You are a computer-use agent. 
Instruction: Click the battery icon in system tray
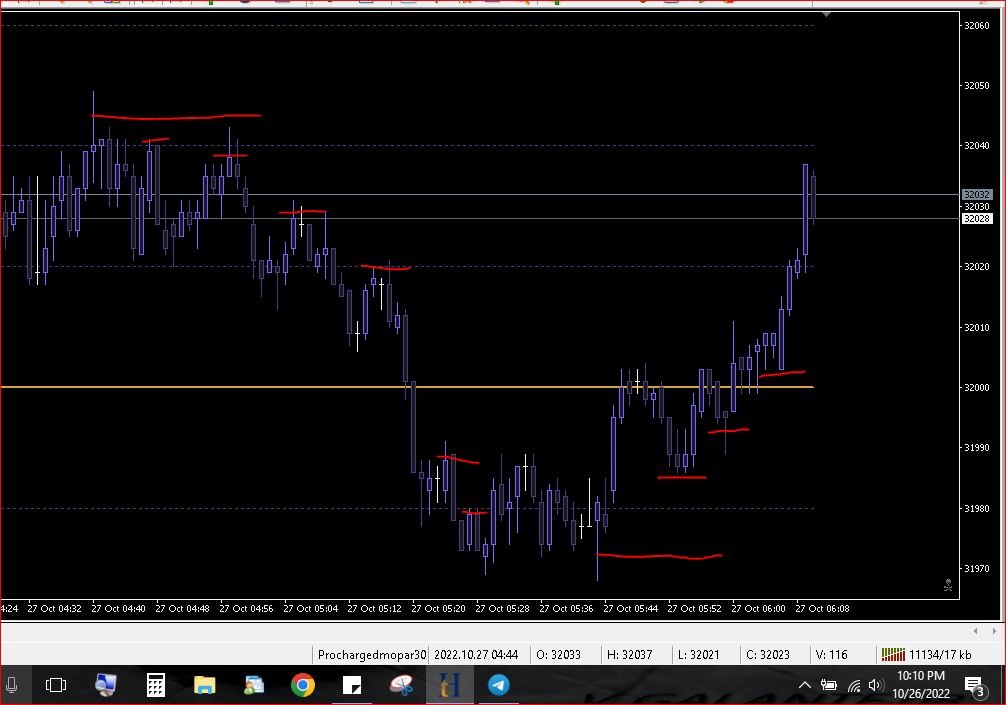tap(828, 685)
